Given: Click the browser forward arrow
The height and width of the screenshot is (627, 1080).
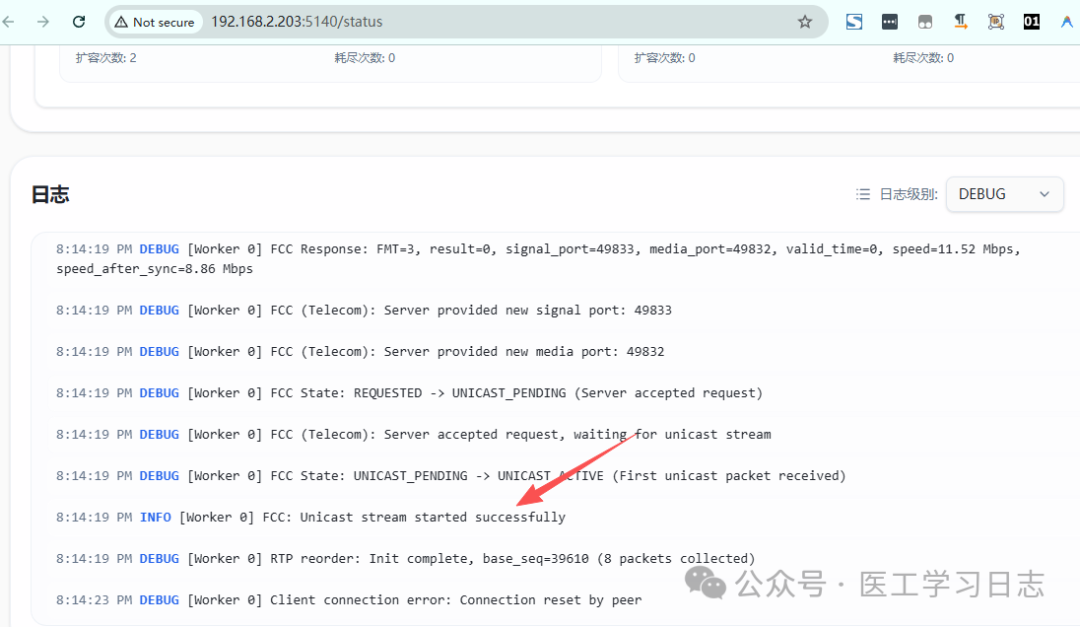Looking at the screenshot, I should pyautogui.click(x=43, y=21).
